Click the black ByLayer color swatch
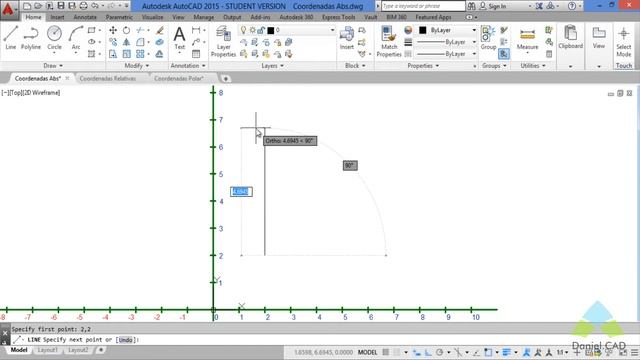 pos(422,30)
